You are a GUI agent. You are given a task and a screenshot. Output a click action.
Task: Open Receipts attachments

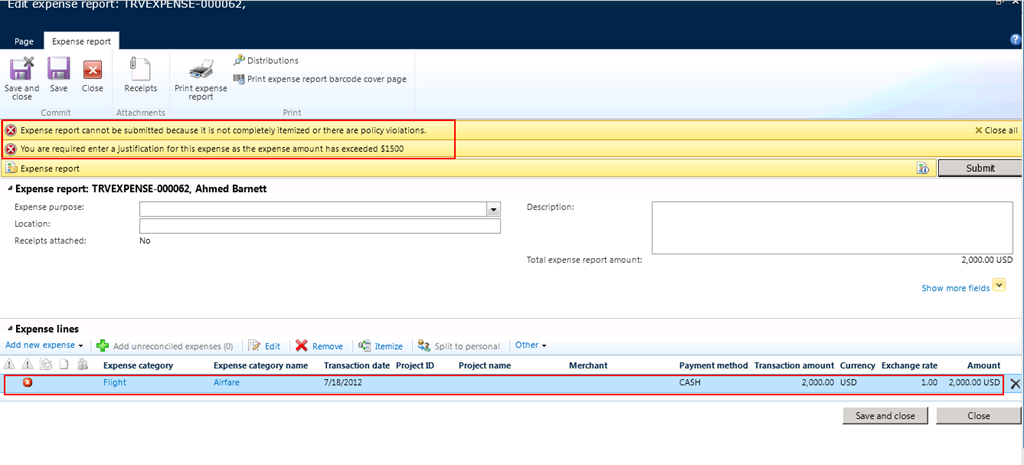140,72
